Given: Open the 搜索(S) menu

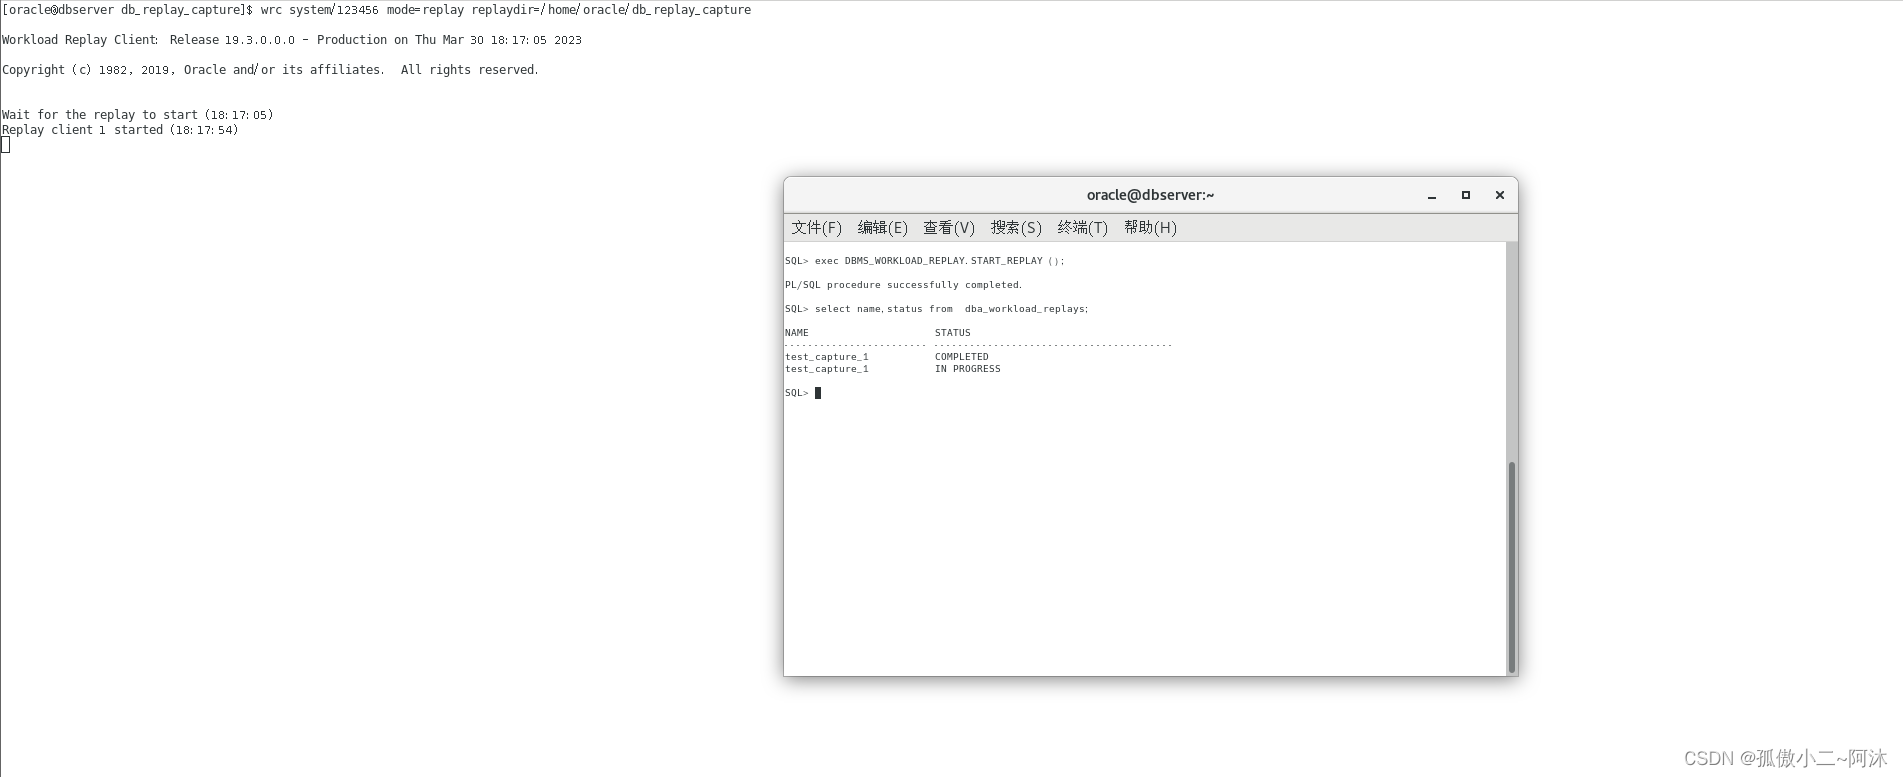Looking at the screenshot, I should click(x=1016, y=228).
